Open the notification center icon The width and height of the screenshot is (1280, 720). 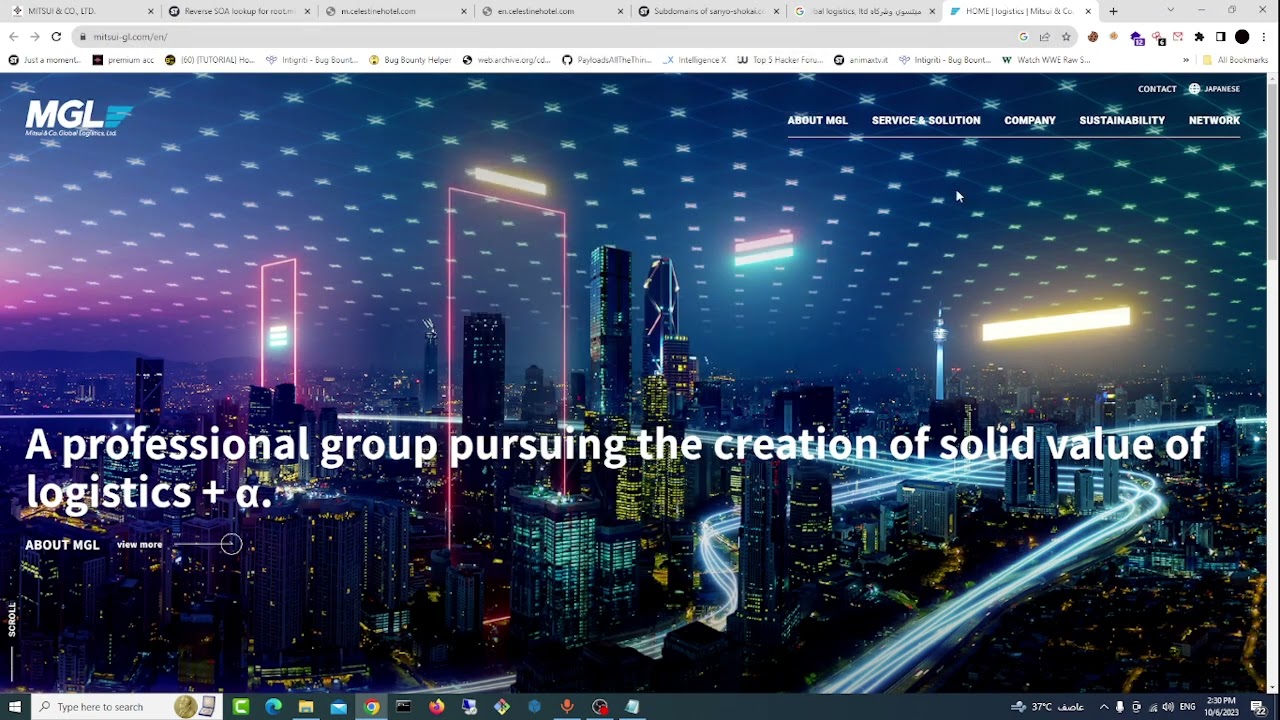1258,707
